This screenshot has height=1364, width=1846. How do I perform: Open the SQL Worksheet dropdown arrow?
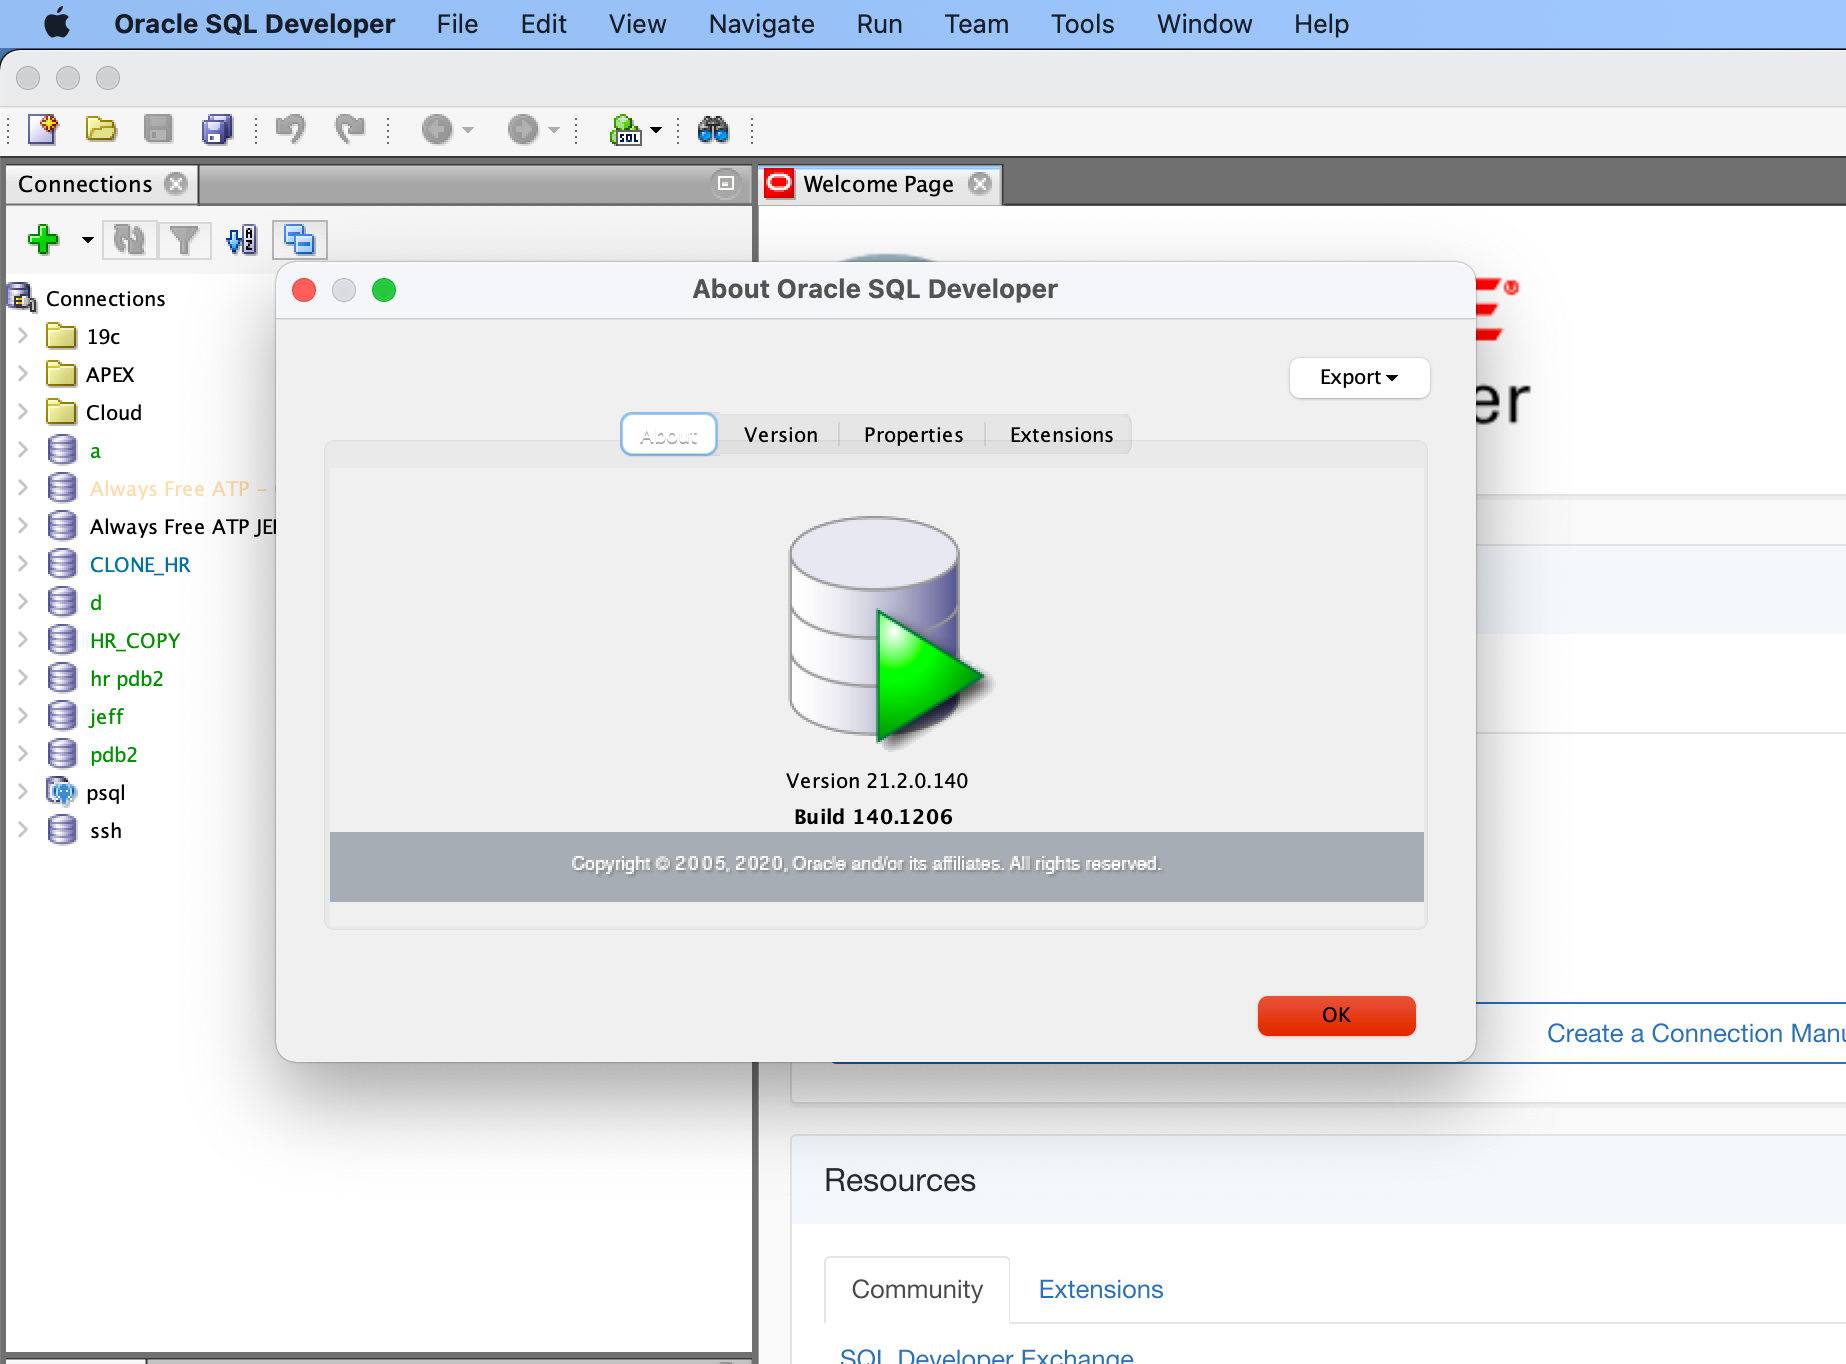tap(656, 130)
